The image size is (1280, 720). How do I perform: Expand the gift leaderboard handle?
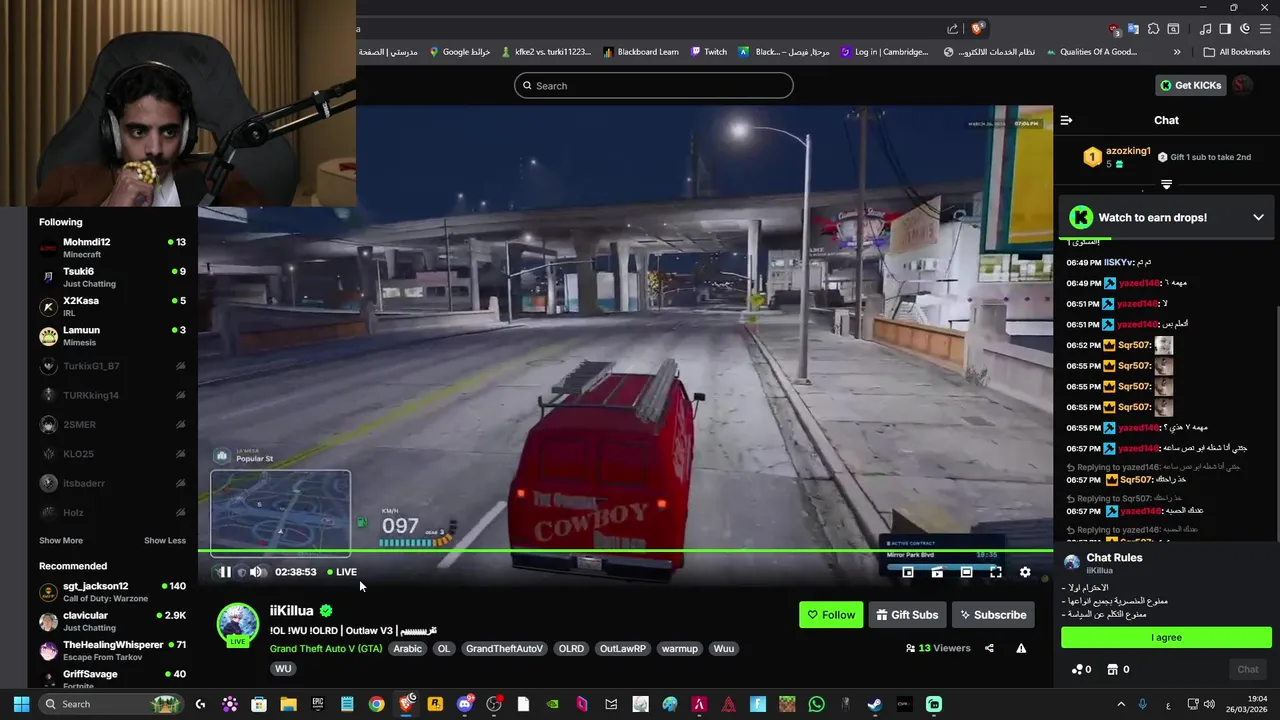pyautogui.click(x=1166, y=184)
